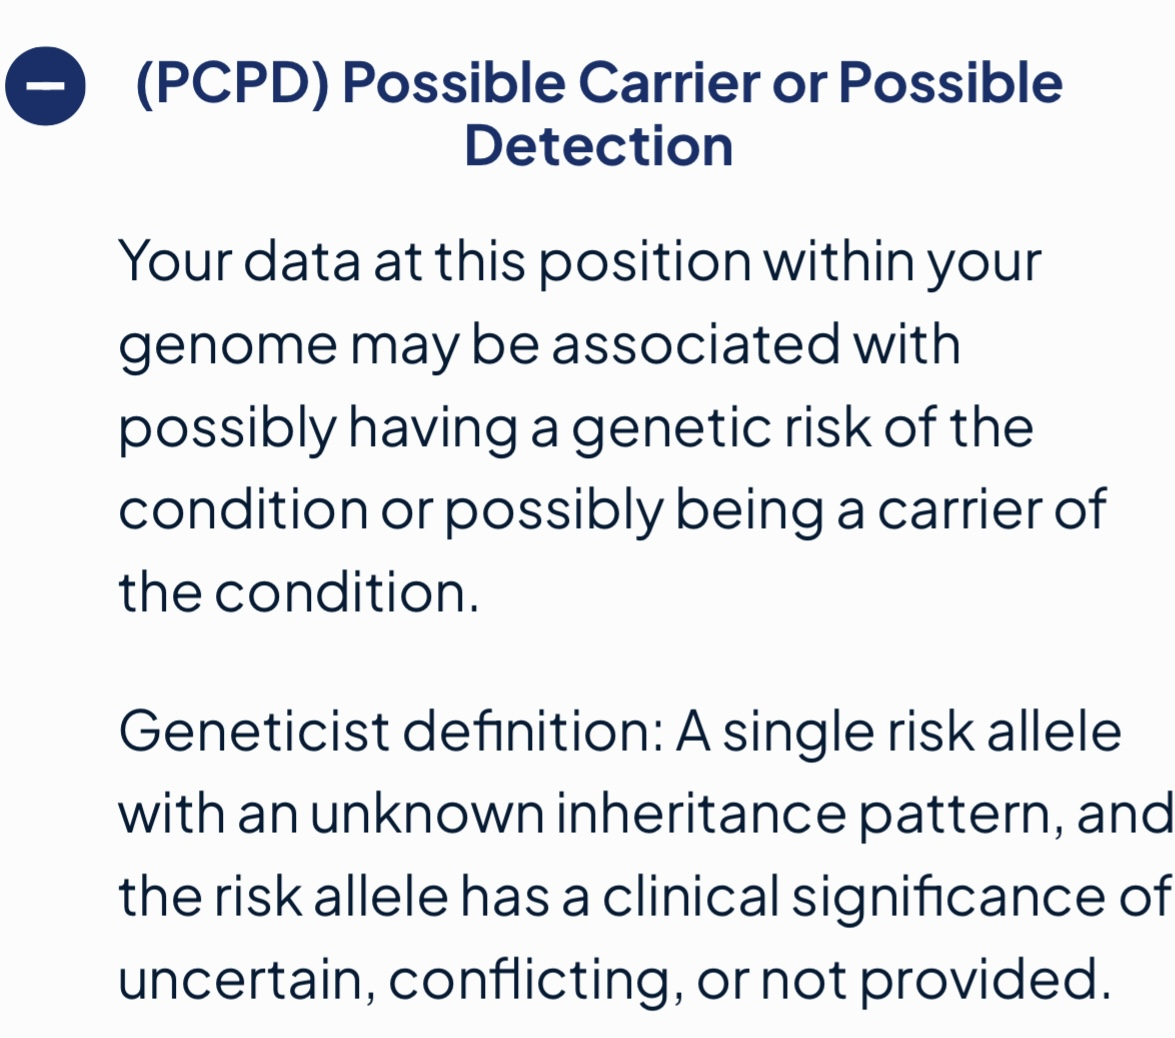Click the "Geneticist definition:" label
This screenshot has height=1038, width=1175.
click(391, 731)
